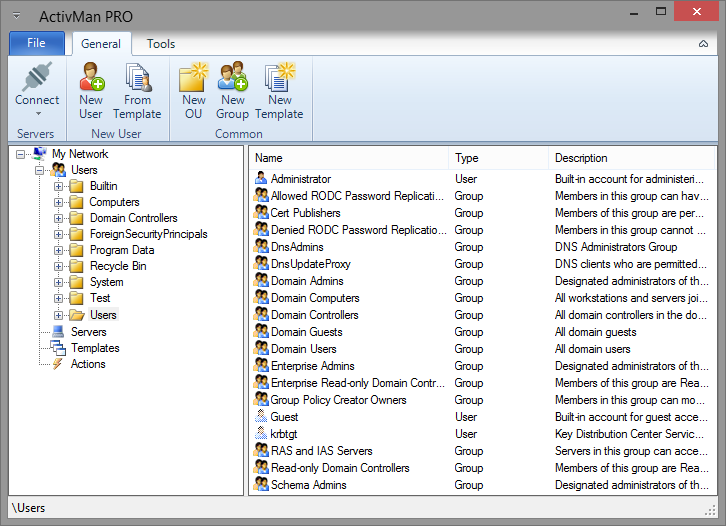
Task: Select the Cert Publishers group icon
Action: click(x=261, y=212)
